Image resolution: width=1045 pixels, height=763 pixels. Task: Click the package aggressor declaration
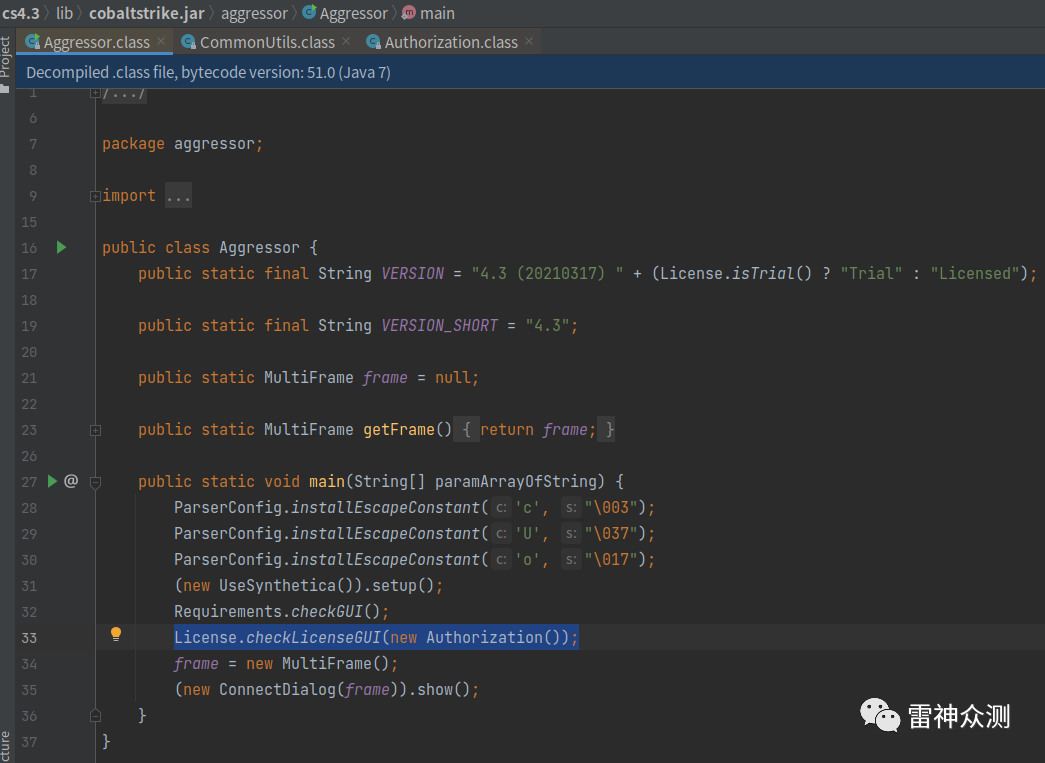[x=183, y=143]
